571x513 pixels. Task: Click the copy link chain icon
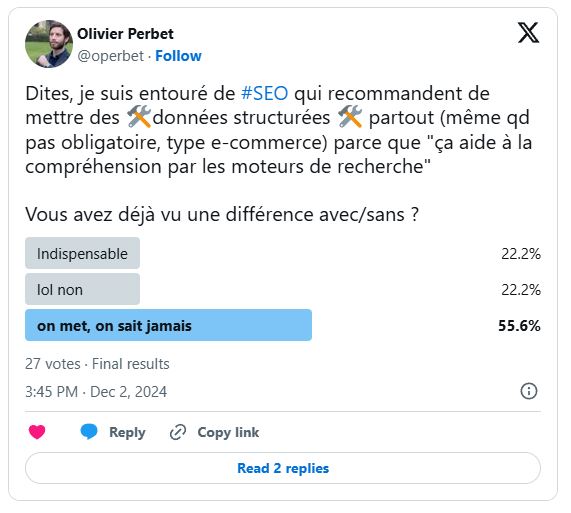178,432
